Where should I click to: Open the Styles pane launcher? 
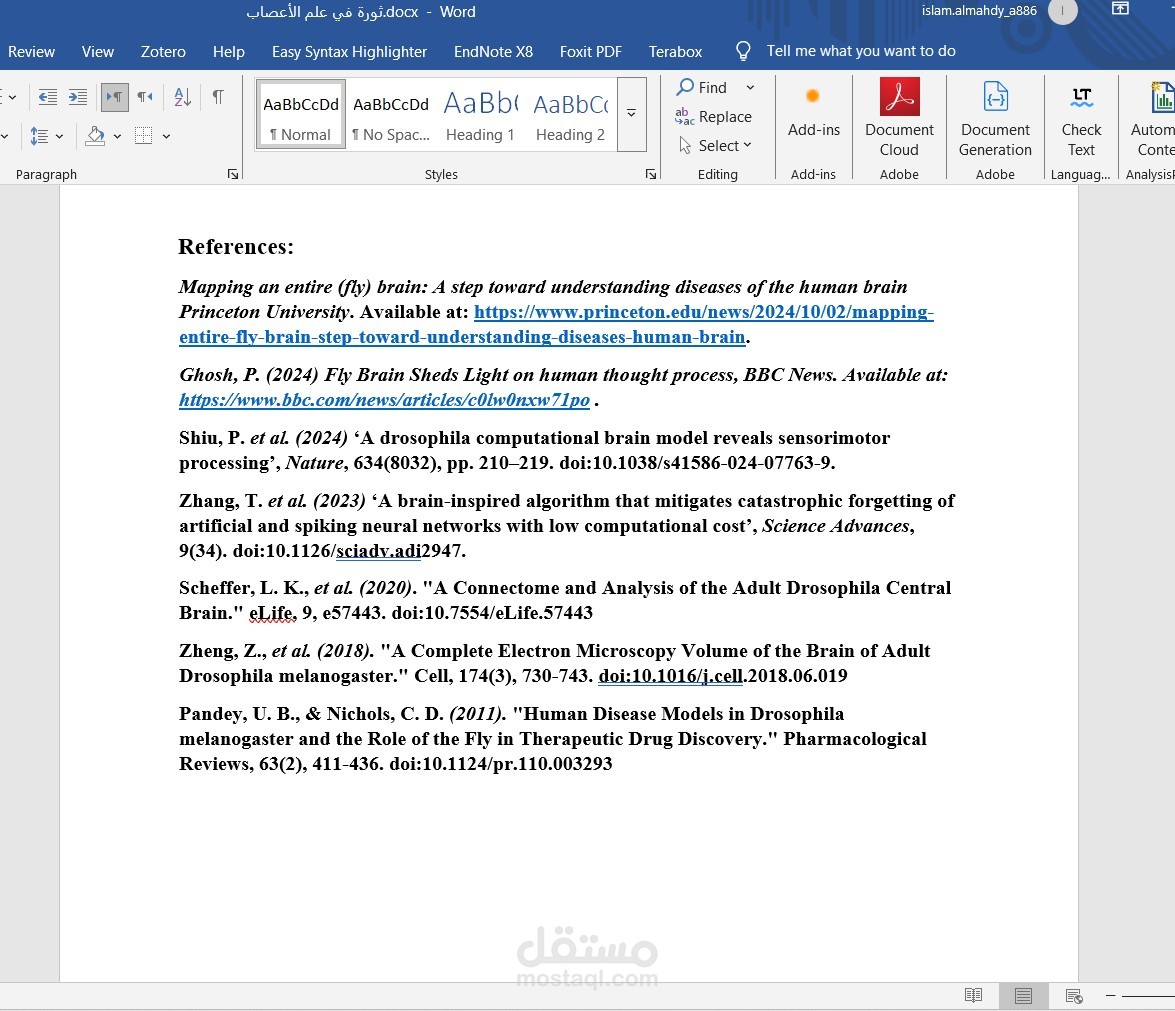(650, 175)
